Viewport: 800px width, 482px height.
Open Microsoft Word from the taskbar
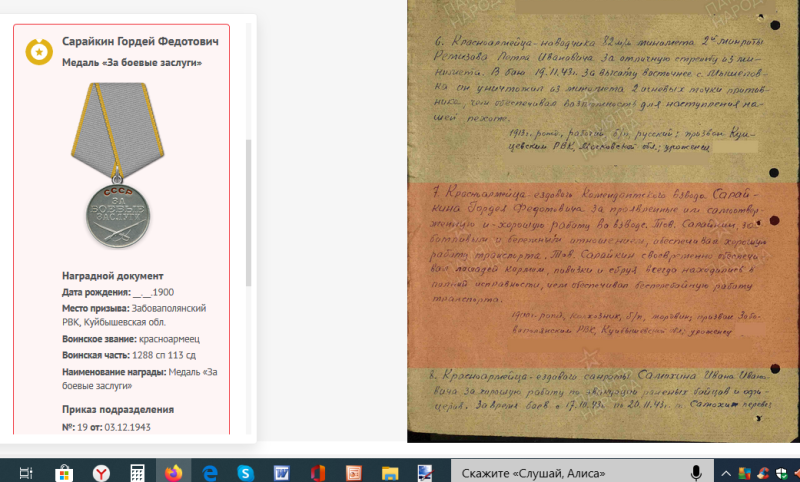tap(281, 472)
